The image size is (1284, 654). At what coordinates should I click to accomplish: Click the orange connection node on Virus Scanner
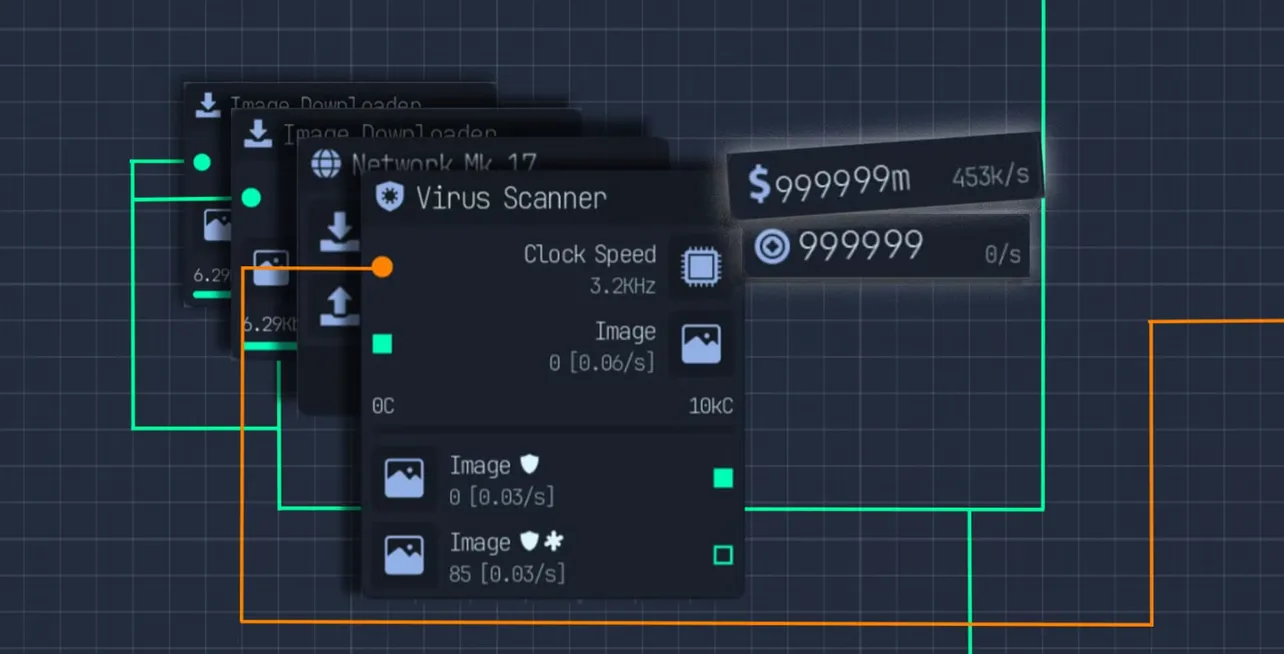pyautogui.click(x=382, y=267)
